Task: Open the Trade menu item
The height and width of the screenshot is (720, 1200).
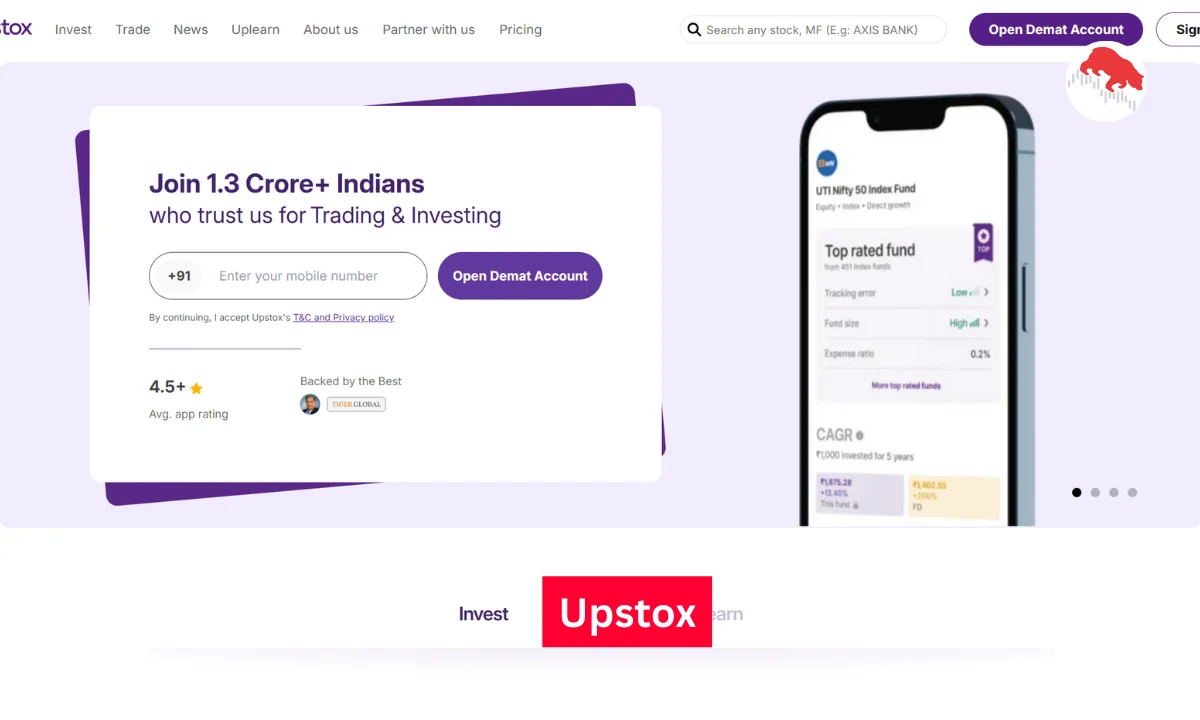Action: tap(133, 30)
